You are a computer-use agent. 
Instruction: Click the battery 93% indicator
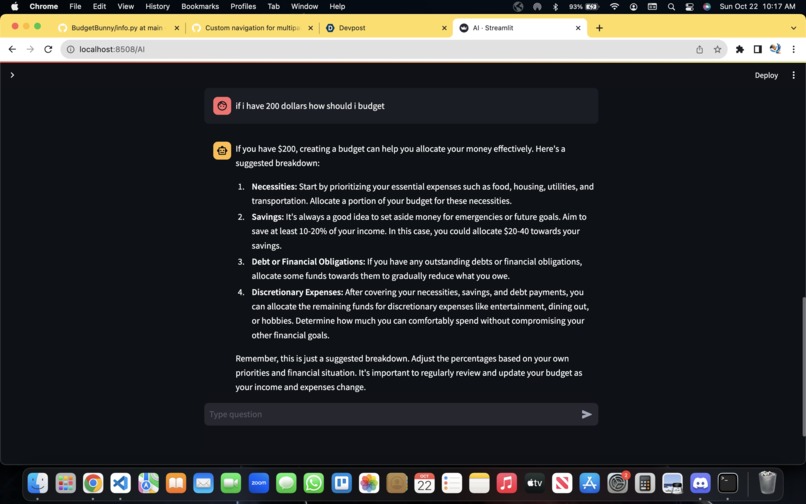[x=584, y=7]
